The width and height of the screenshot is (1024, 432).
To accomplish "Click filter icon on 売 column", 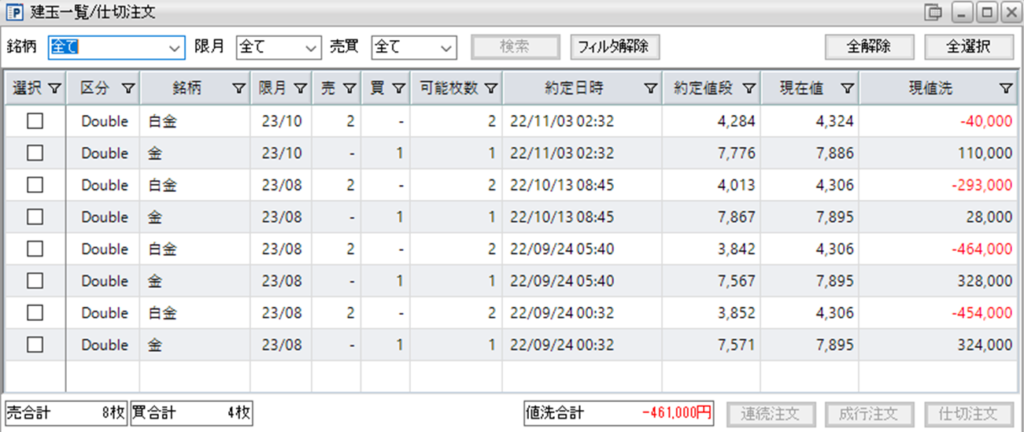I will (x=349, y=89).
